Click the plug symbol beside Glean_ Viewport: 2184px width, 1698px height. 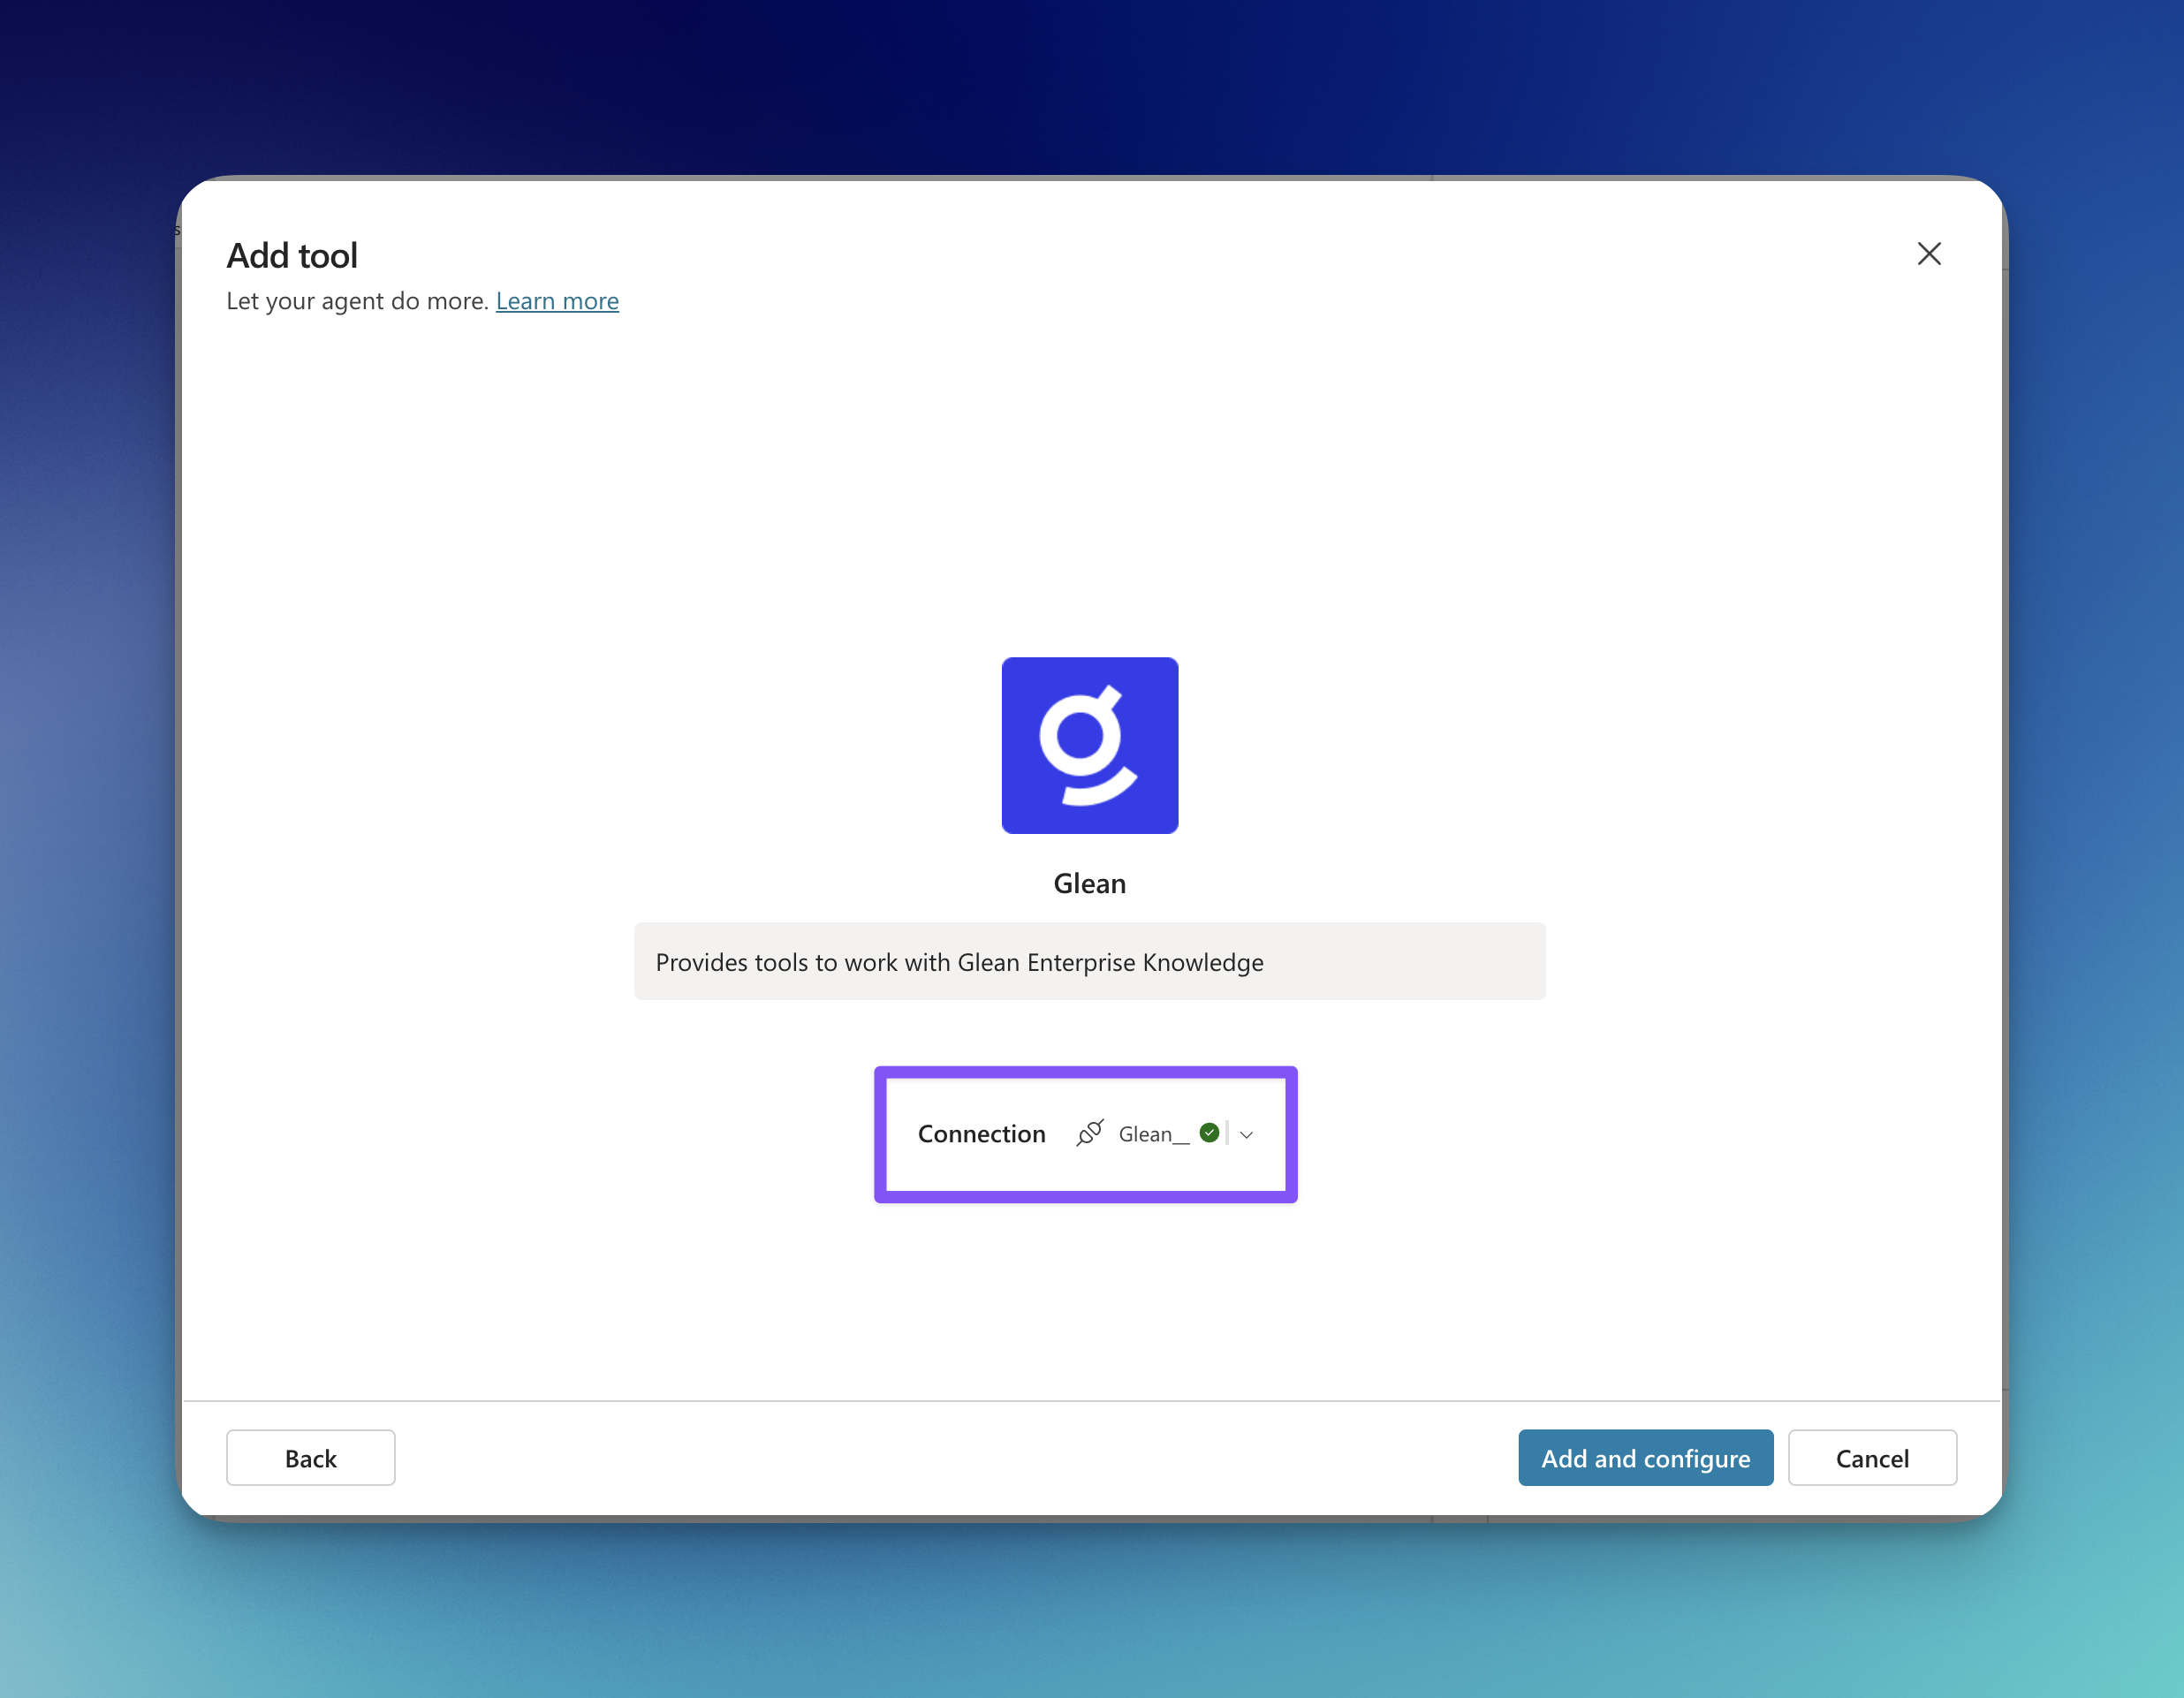click(x=1089, y=1133)
